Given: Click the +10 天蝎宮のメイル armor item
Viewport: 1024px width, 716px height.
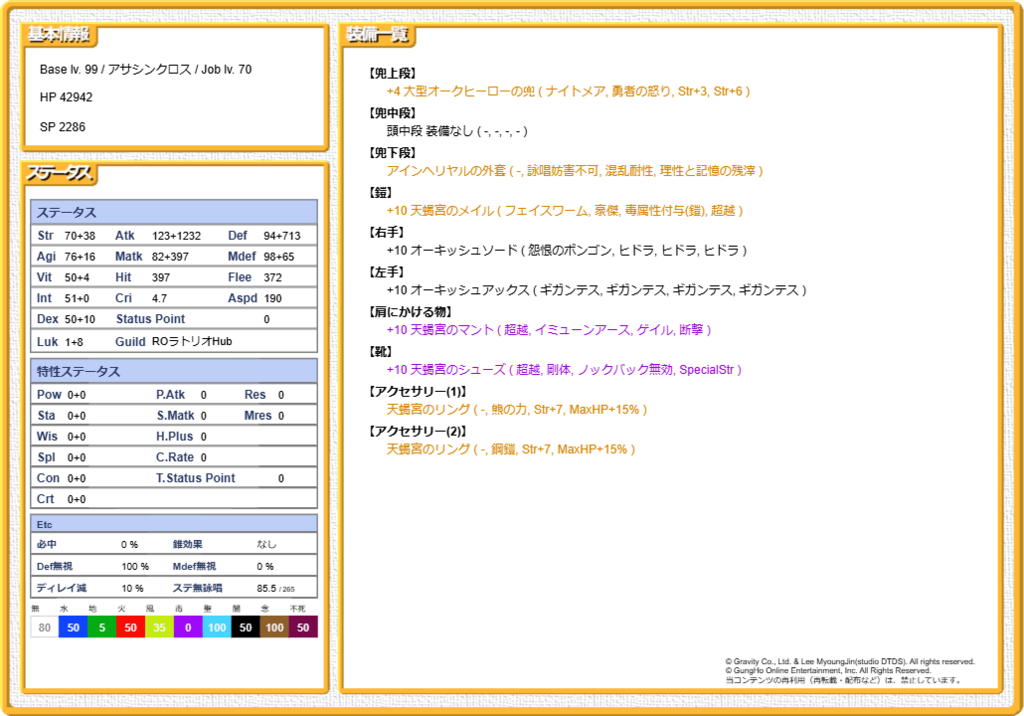Looking at the screenshot, I should pyautogui.click(x=565, y=211).
